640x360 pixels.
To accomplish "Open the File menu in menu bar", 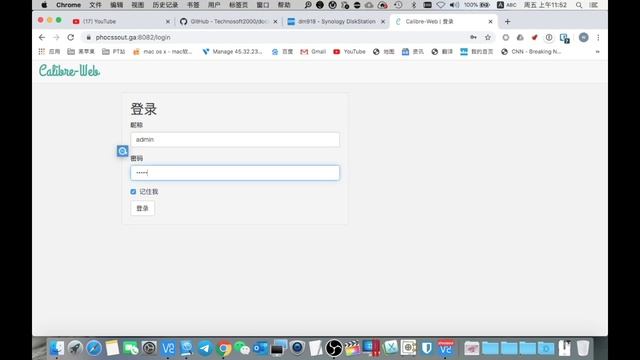I will (x=95, y=5).
